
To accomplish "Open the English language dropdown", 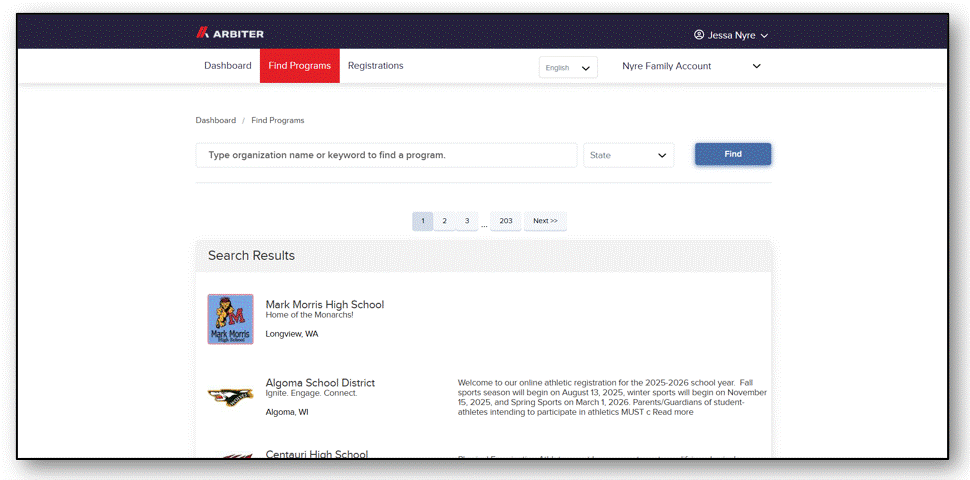I will pyautogui.click(x=568, y=67).
